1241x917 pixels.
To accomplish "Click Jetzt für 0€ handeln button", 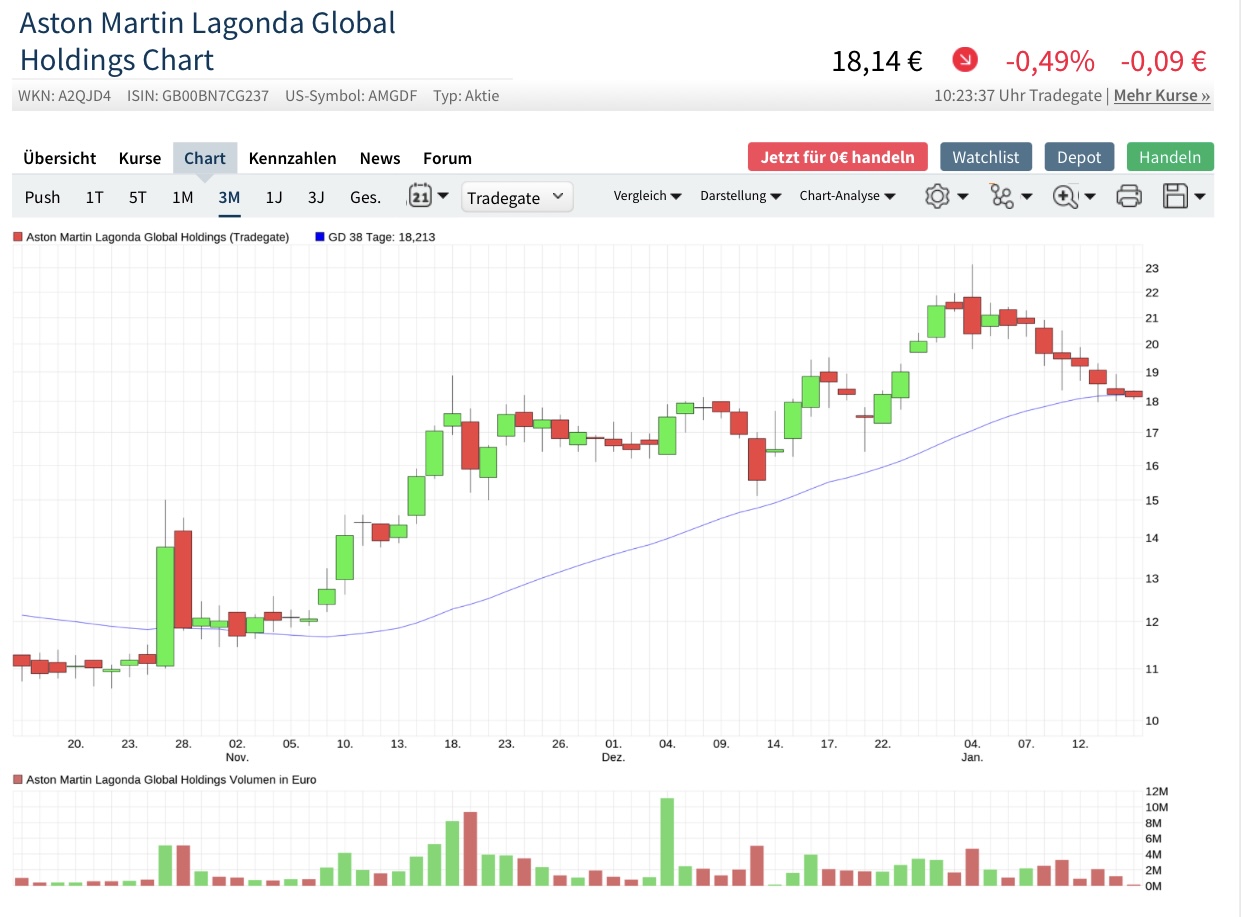I will pyautogui.click(x=838, y=157).
